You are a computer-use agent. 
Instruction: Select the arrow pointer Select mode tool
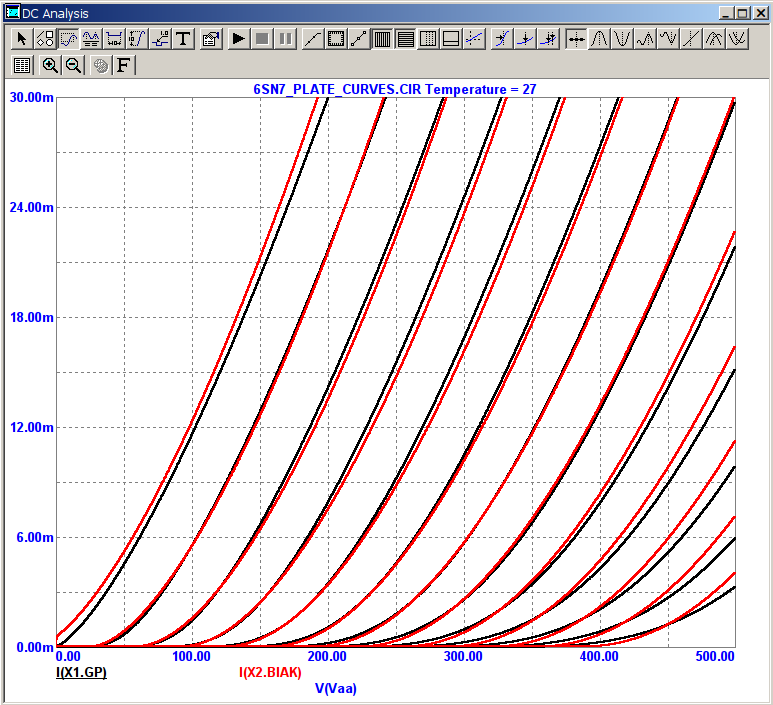click(21, 38)
